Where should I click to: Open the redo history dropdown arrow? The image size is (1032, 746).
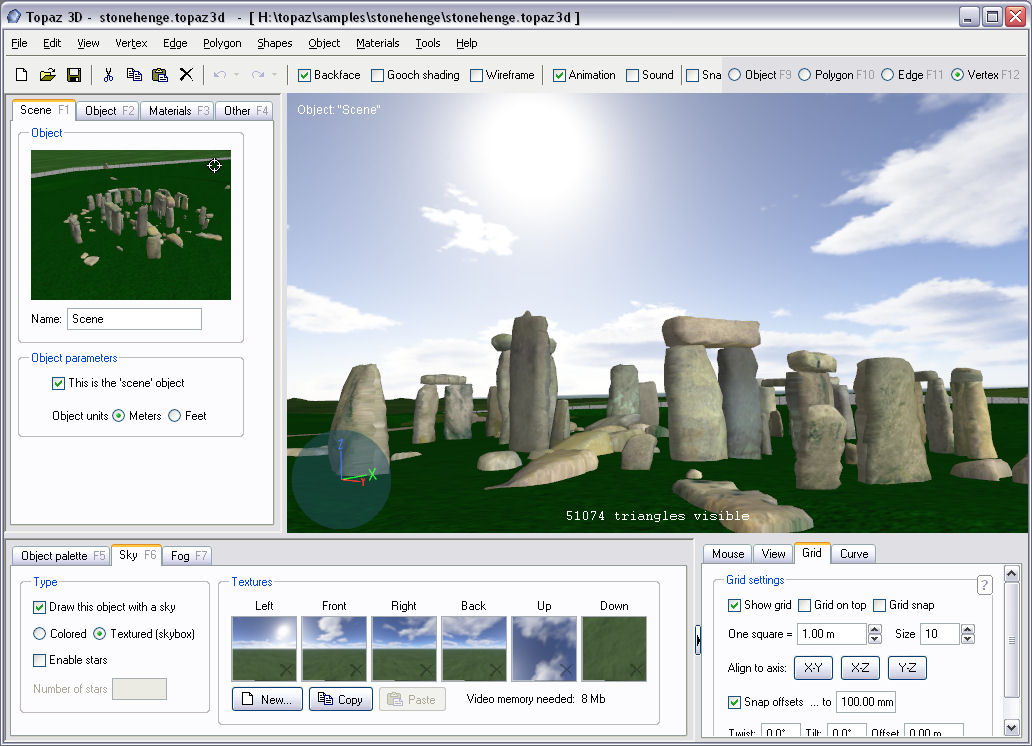pyautogui.click(x=274, y=75)
